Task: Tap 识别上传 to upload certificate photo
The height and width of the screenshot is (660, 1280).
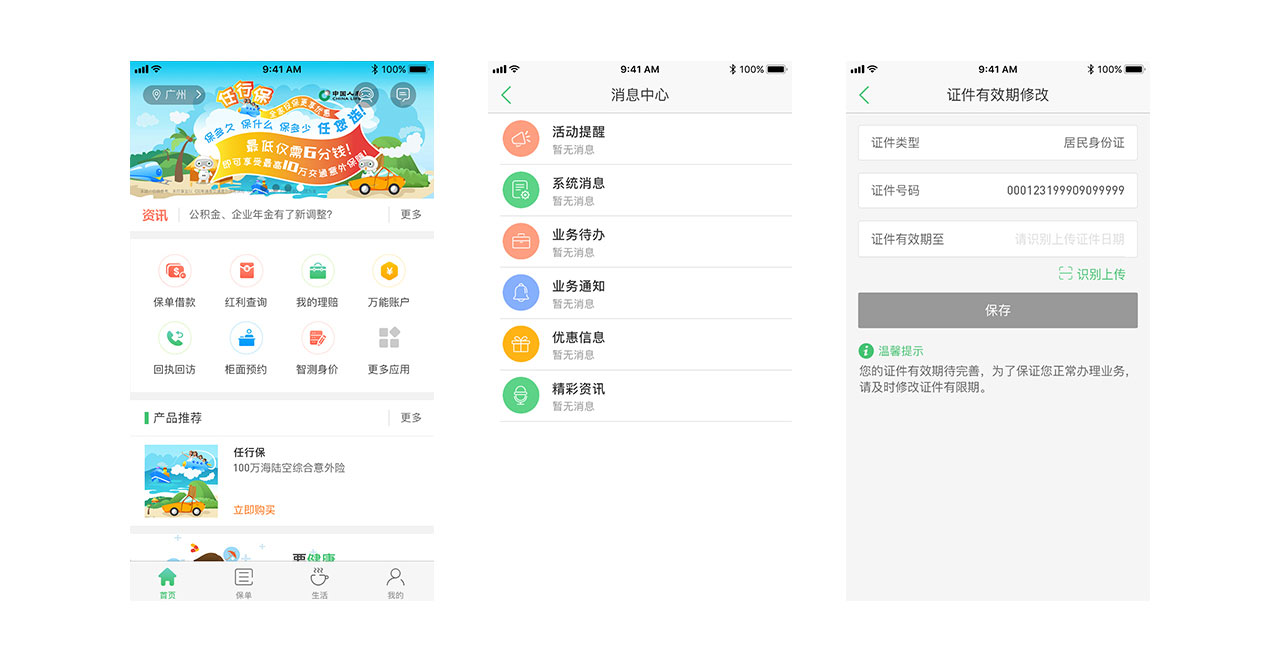Action: pos(1092,273)
